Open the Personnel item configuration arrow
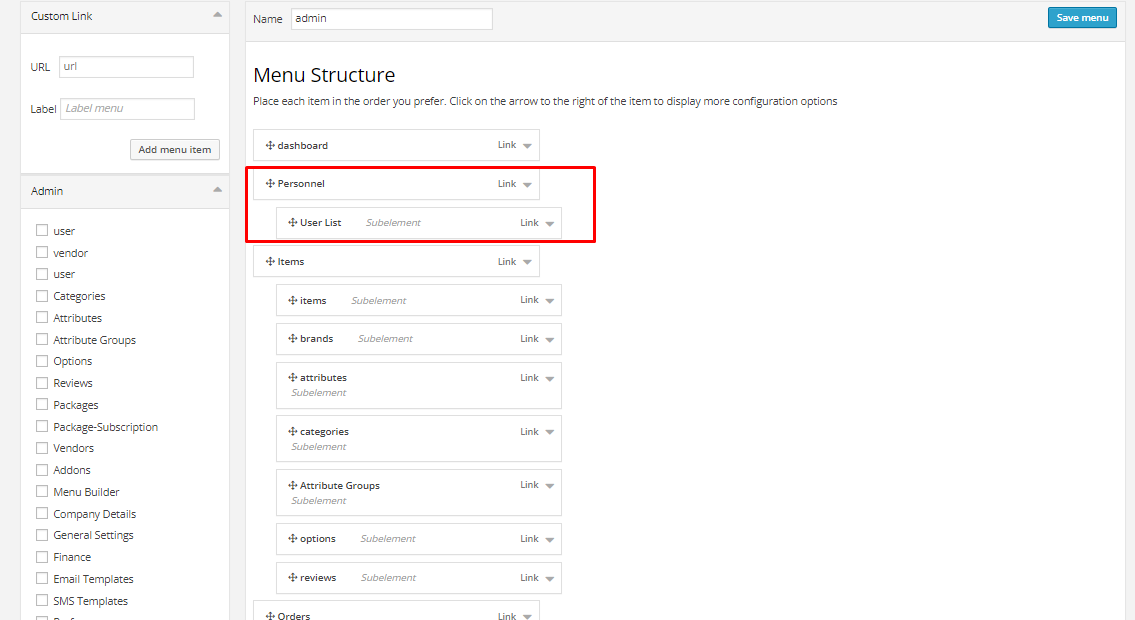 coord(527,184)
